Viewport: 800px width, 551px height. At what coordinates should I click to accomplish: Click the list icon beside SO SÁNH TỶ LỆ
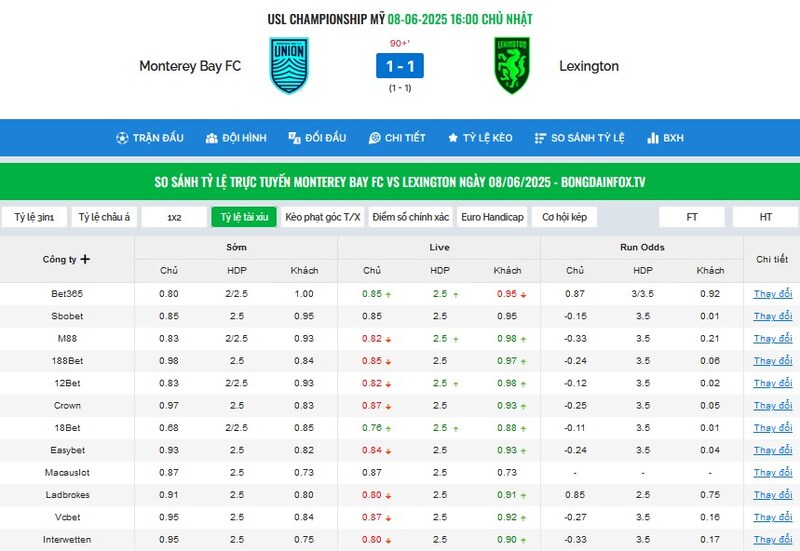click(540, 138)
